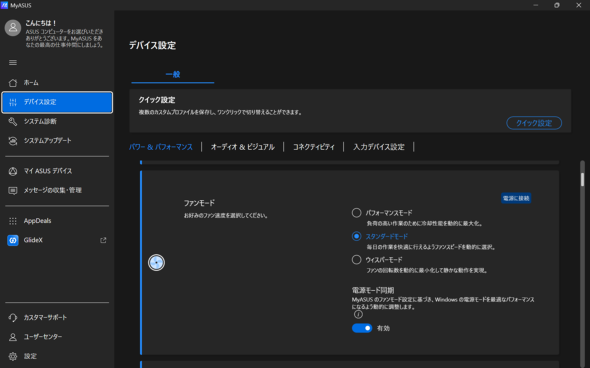Screen dimensions: 590x368
Task: Open ホーム in the sidebar
Action: pyautogui.click(x=57, y=83)
